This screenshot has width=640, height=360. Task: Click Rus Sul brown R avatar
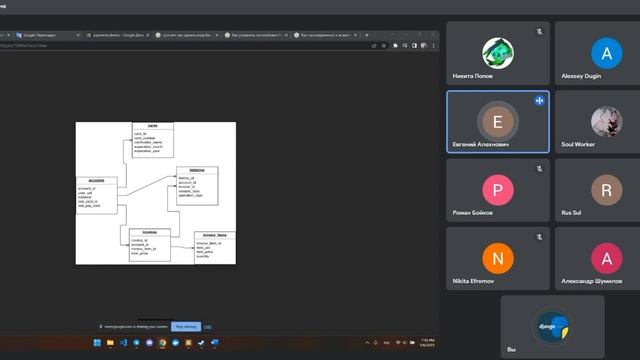607,190
